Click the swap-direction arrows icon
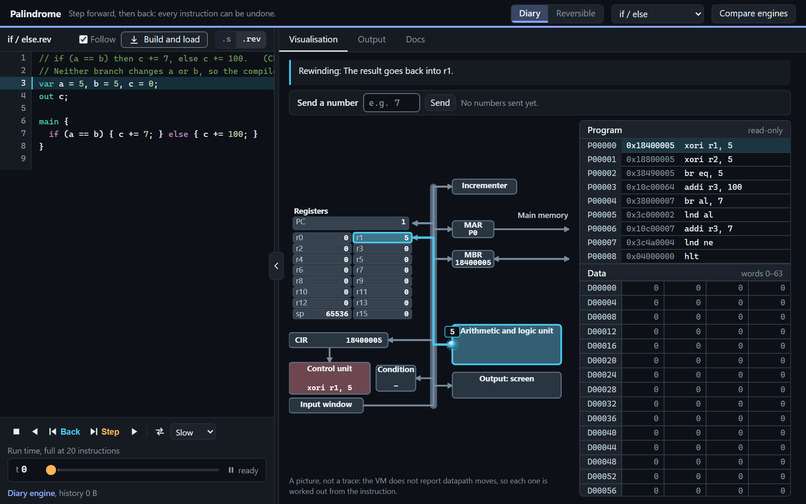This screenshot has width=806, height=504. point(160,431)
